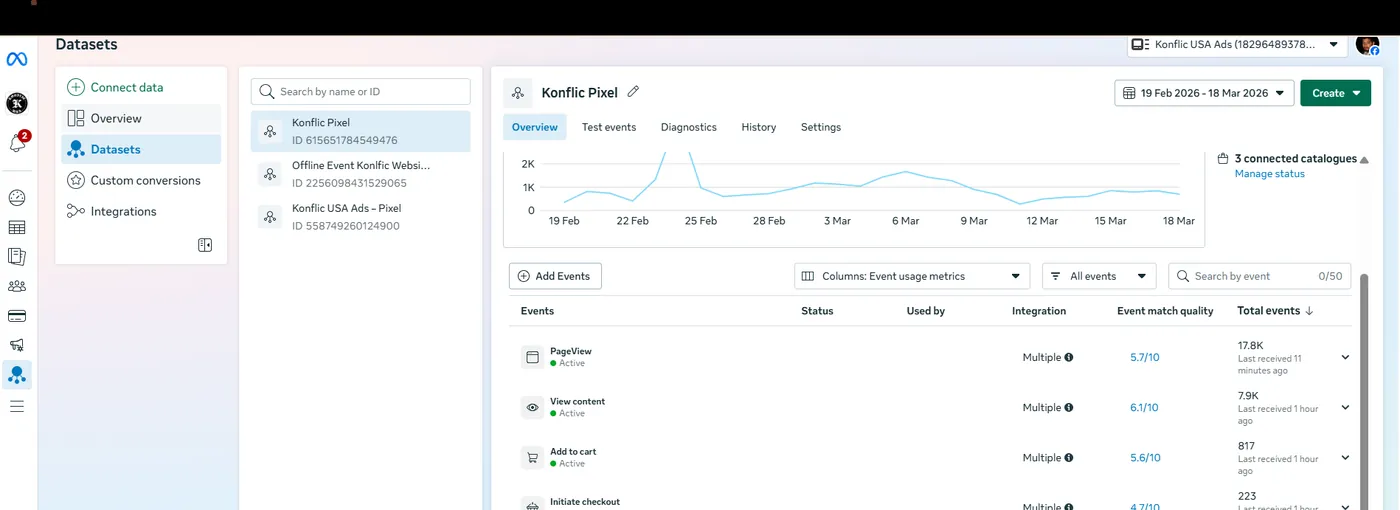
Task: Expand the Add to cart row chevron
Action: (x=1345, y=457)
